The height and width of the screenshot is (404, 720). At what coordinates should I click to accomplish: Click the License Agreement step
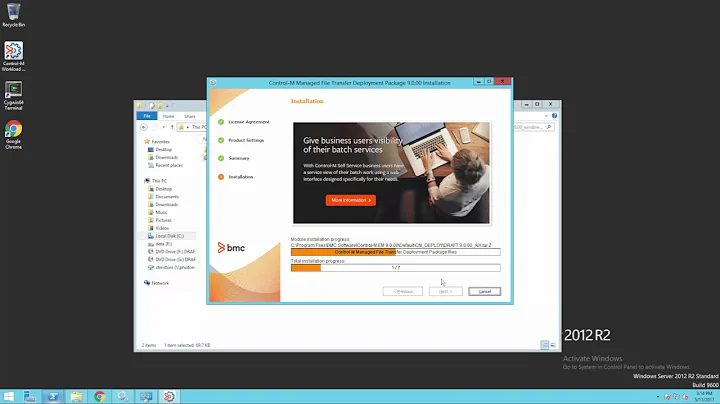pos(248,122)
